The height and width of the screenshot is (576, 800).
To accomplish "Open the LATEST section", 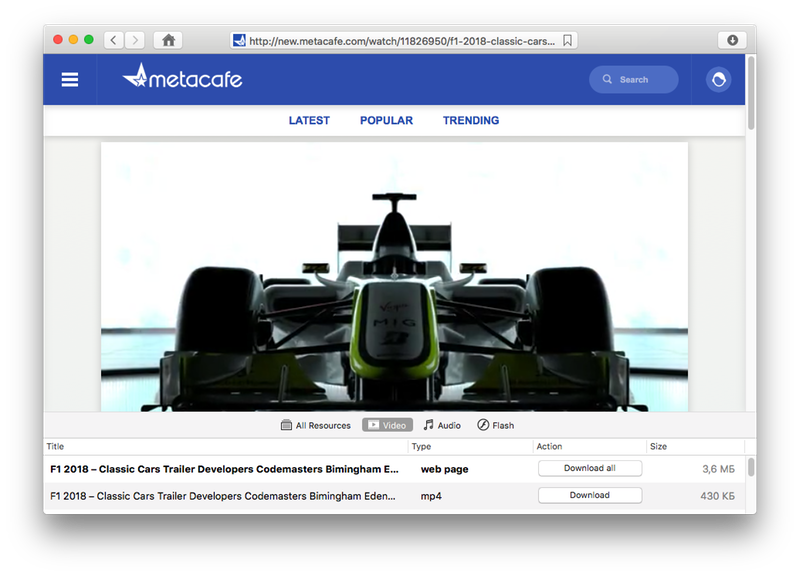I will pos(309,120).
